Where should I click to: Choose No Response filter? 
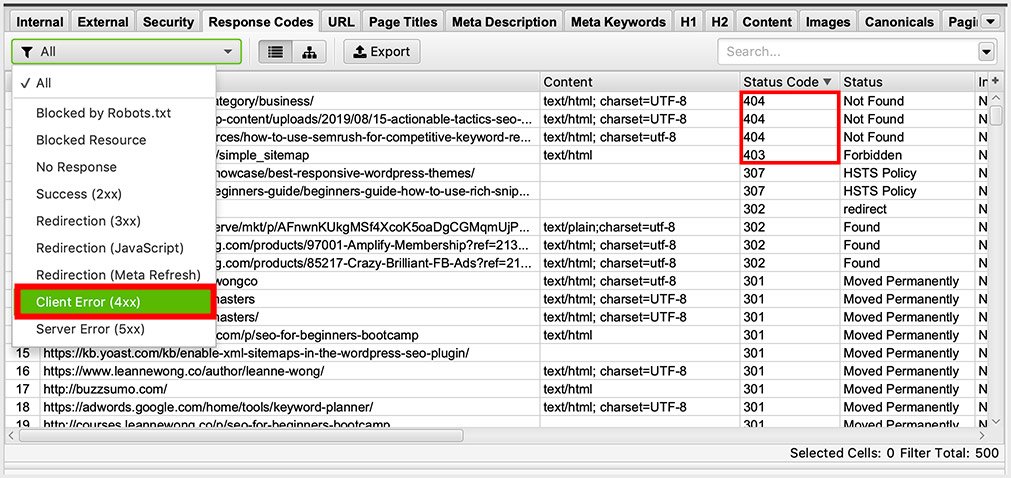pyautogui.click(x=114, y=167)
